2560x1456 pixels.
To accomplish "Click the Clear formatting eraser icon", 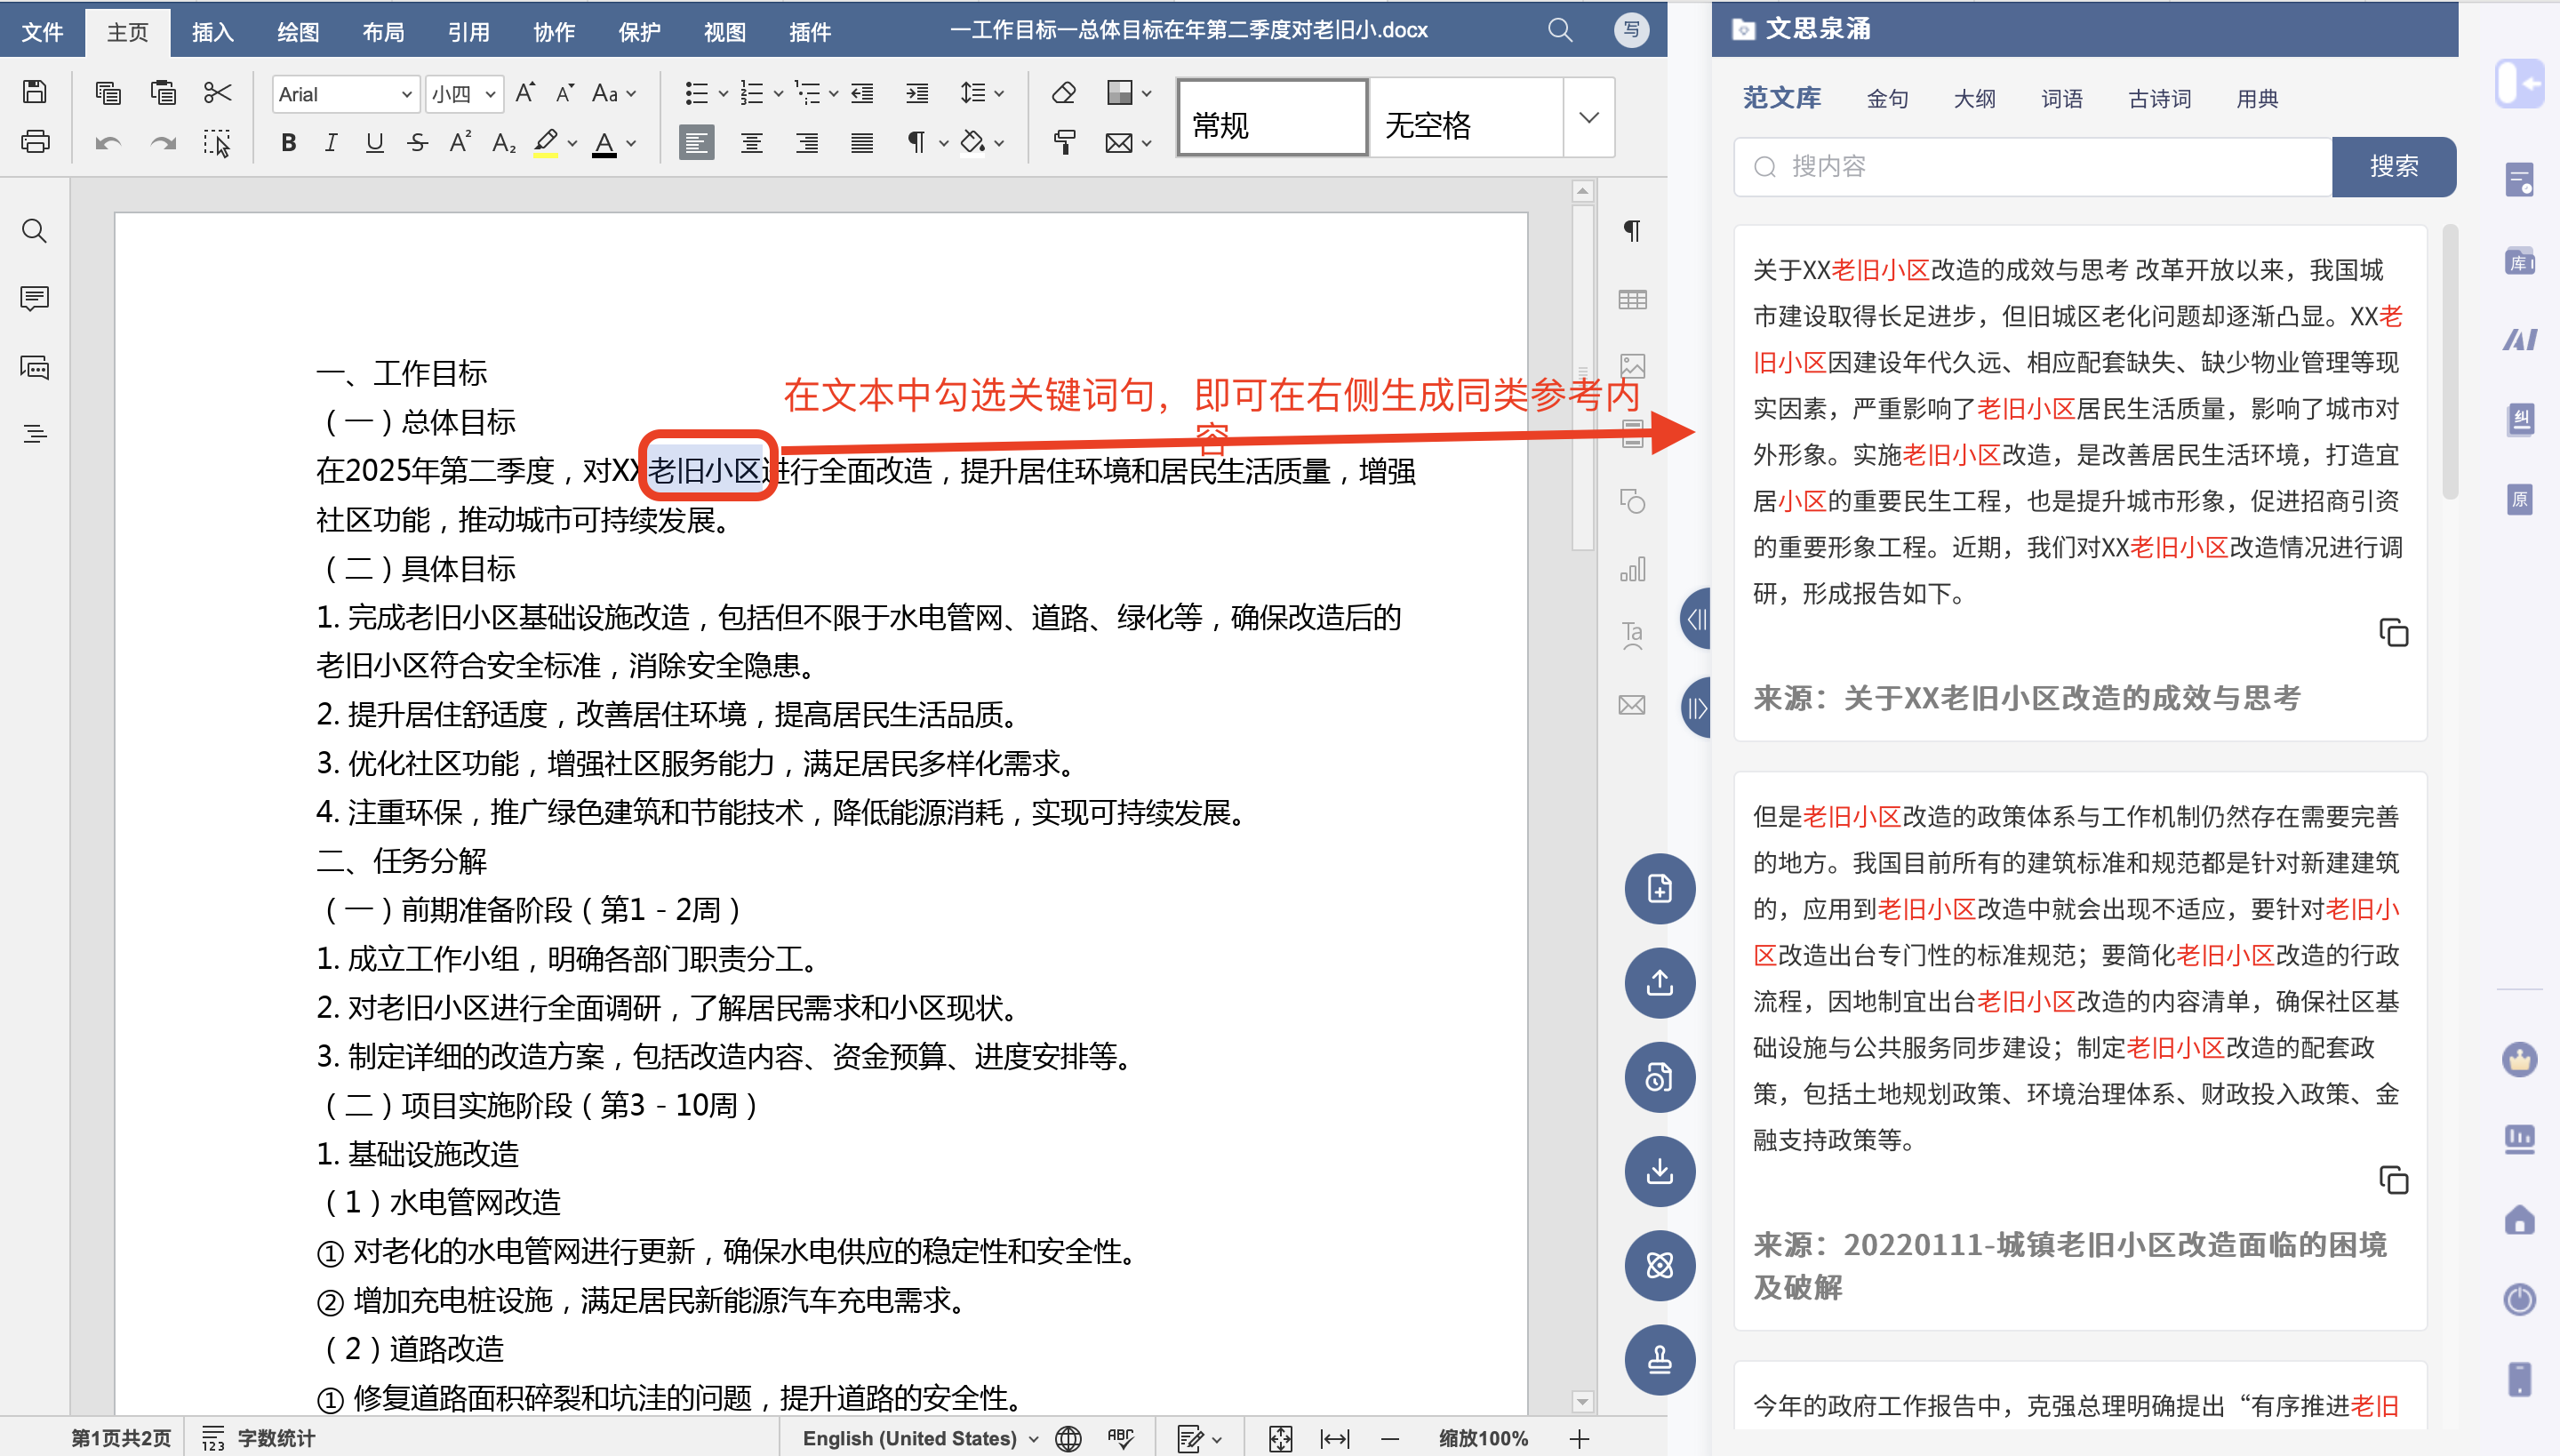I will point(1064,93).
